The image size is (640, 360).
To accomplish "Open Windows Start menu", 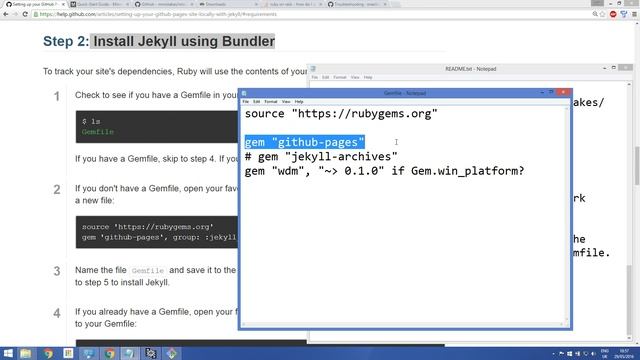I will [8, 353].
